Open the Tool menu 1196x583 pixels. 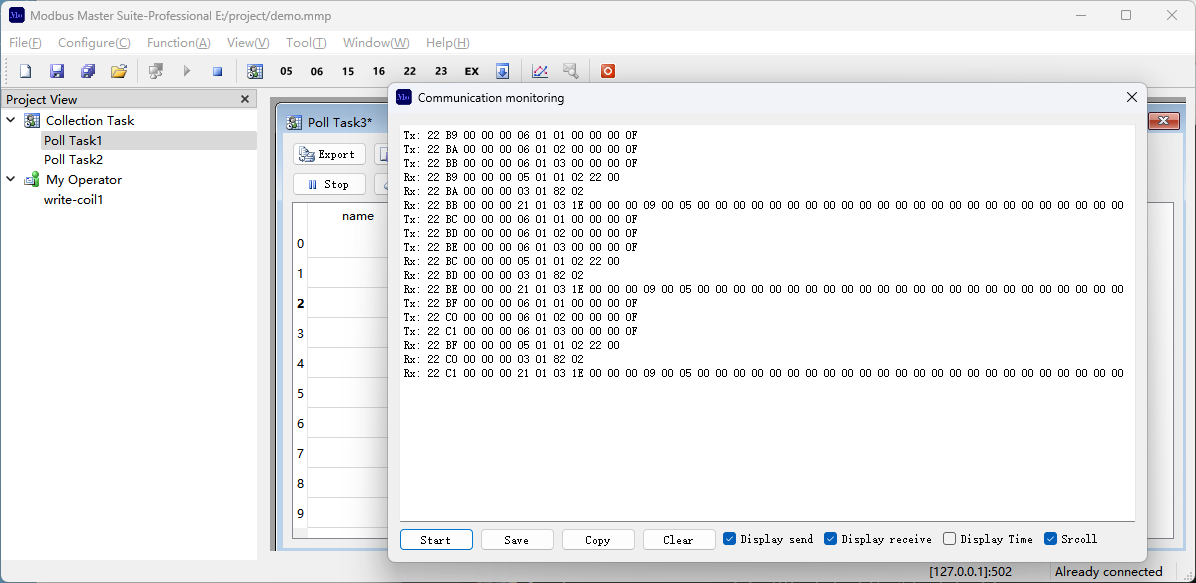[x=306, y=43]
